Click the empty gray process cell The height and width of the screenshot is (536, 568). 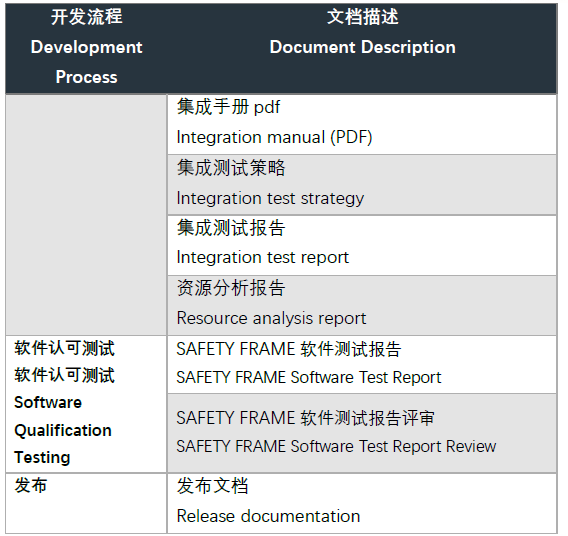click(x=86, y=215)
